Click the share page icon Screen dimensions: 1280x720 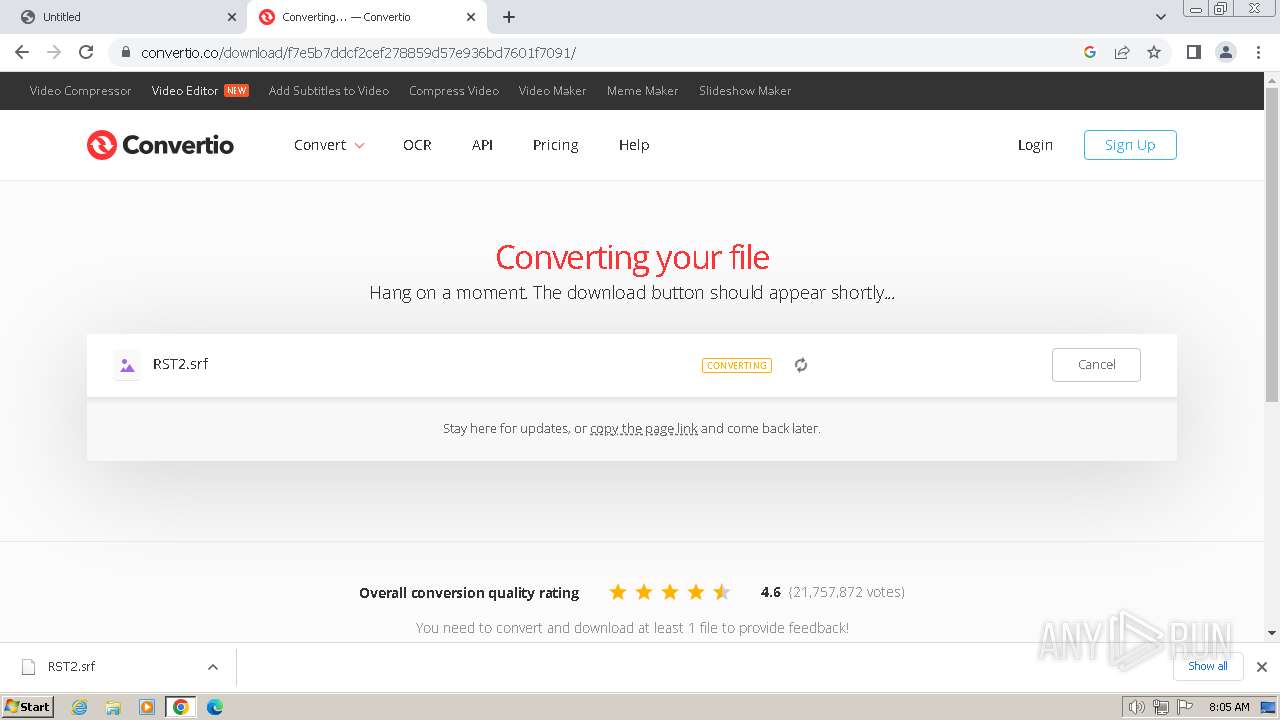point(1122,52)
